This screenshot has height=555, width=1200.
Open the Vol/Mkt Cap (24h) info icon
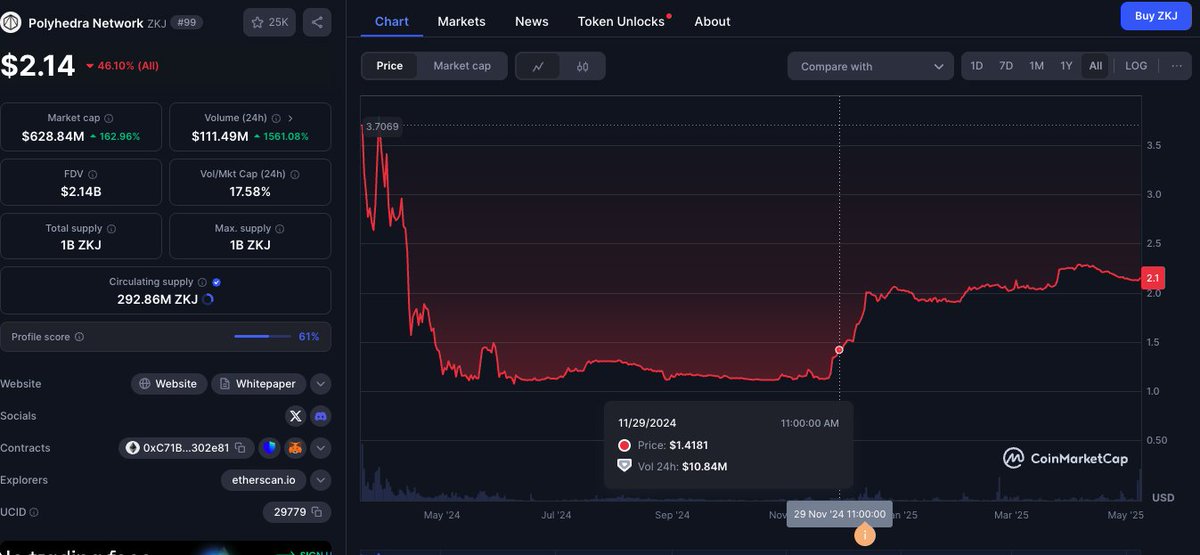294,174
